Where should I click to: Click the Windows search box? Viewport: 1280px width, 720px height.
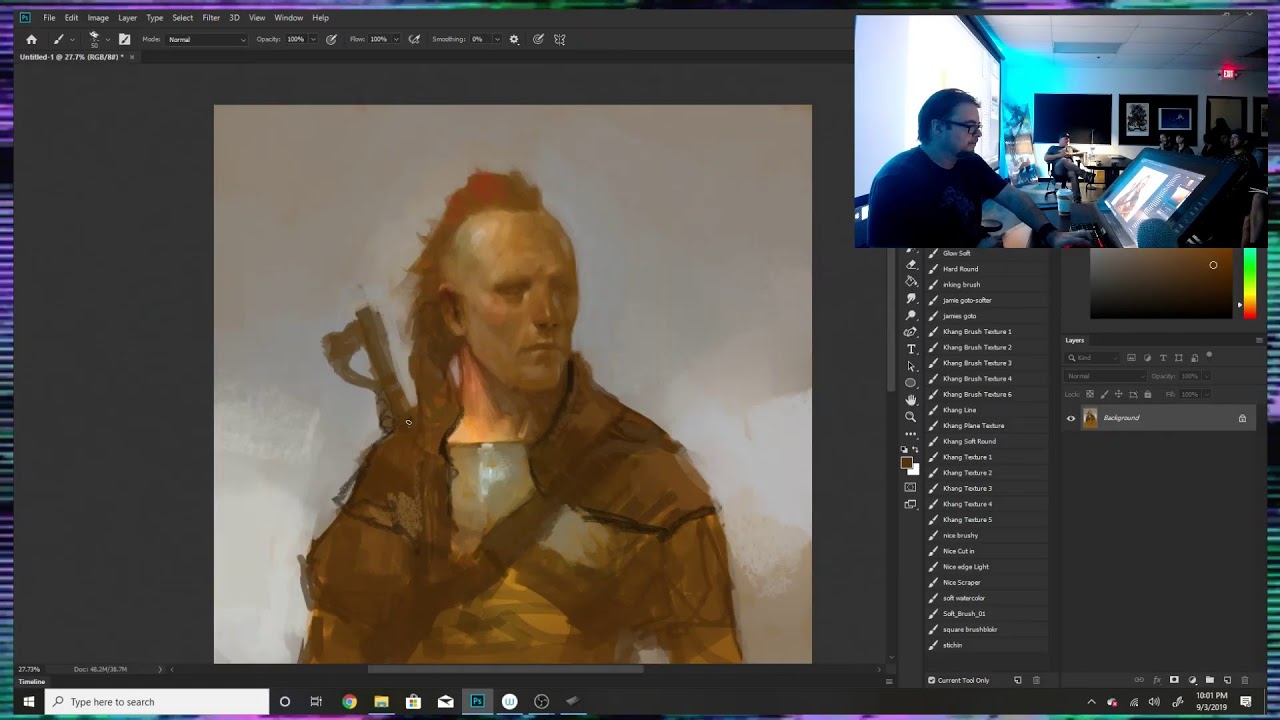pyautogui.click(x=156, y=702)
